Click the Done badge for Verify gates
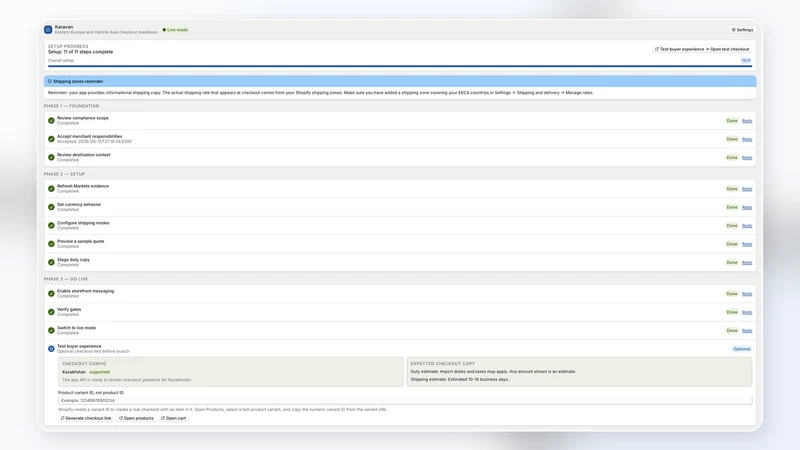 [732, 312]
